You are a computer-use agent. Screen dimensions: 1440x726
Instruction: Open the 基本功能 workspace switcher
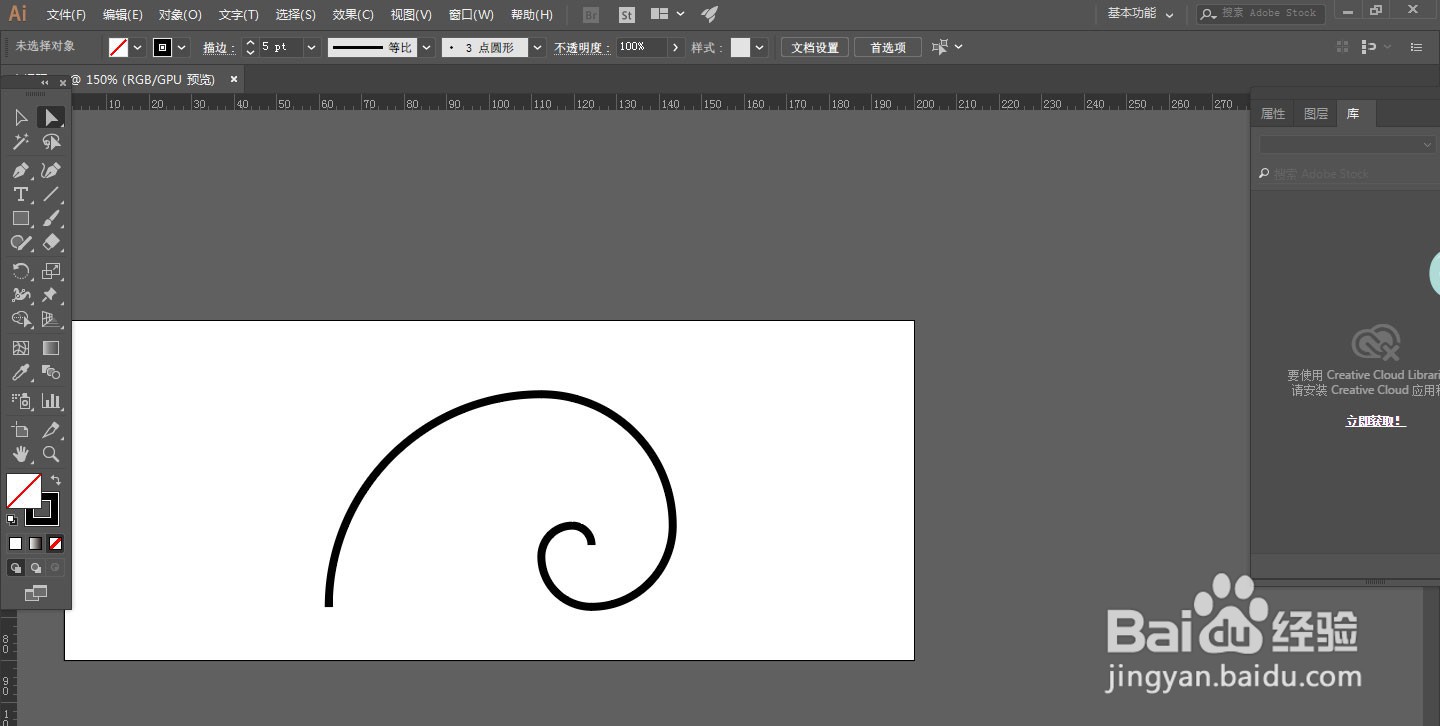pyautogui.click(x=1140, y=14)
